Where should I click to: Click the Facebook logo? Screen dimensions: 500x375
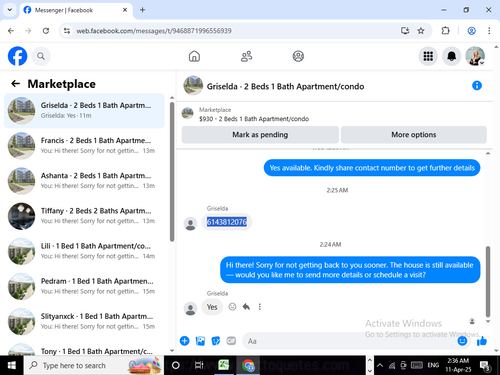[17, 56]
